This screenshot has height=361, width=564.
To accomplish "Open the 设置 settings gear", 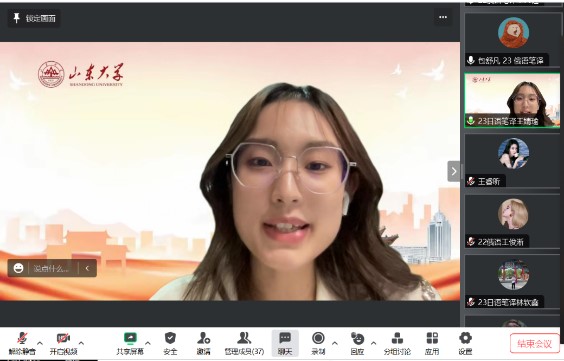I will (465, 343).
